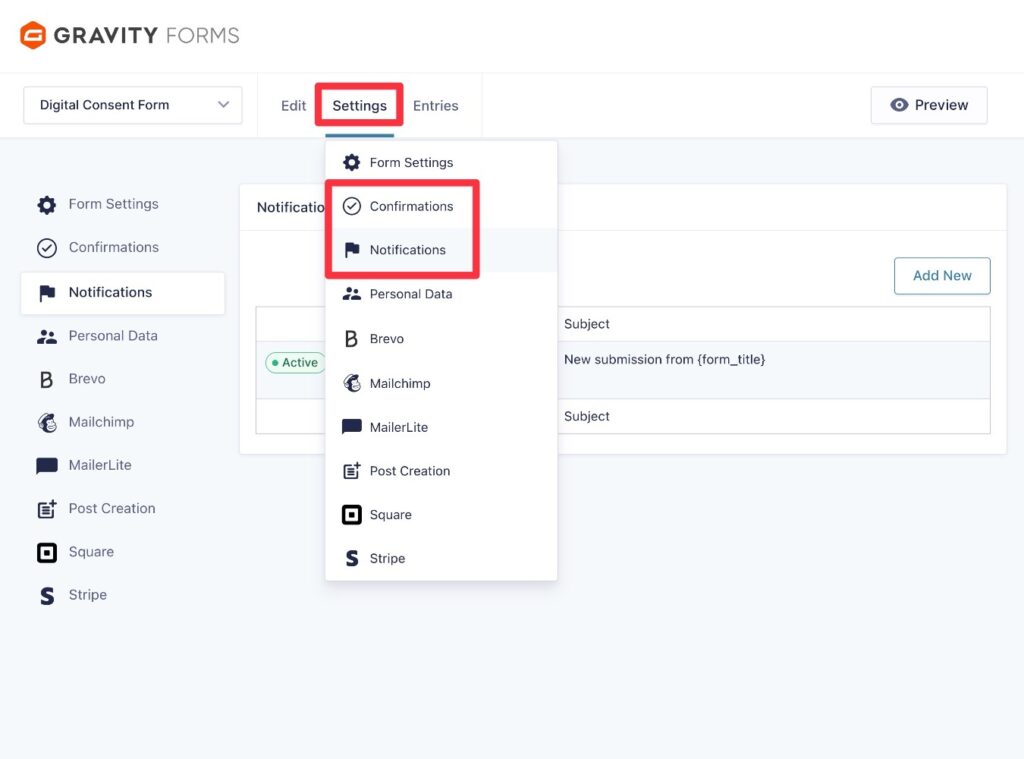This screenshot has width=1024, height=759.
Task: Click the Confirmations checkmark icon in sidebar
Action: pyautogui.click(x=46, y=247)
